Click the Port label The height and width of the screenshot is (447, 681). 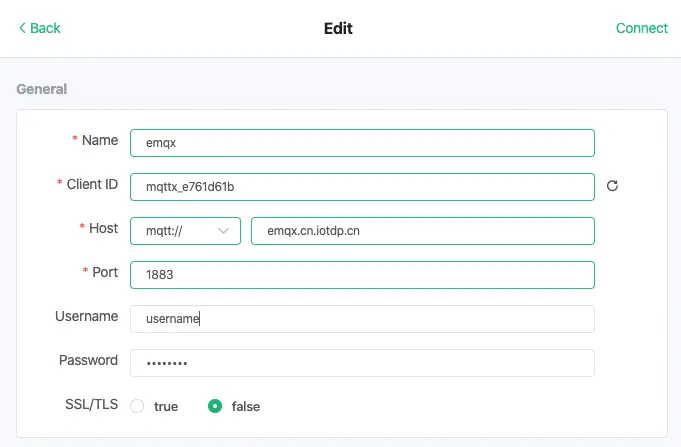coord(105,272)
